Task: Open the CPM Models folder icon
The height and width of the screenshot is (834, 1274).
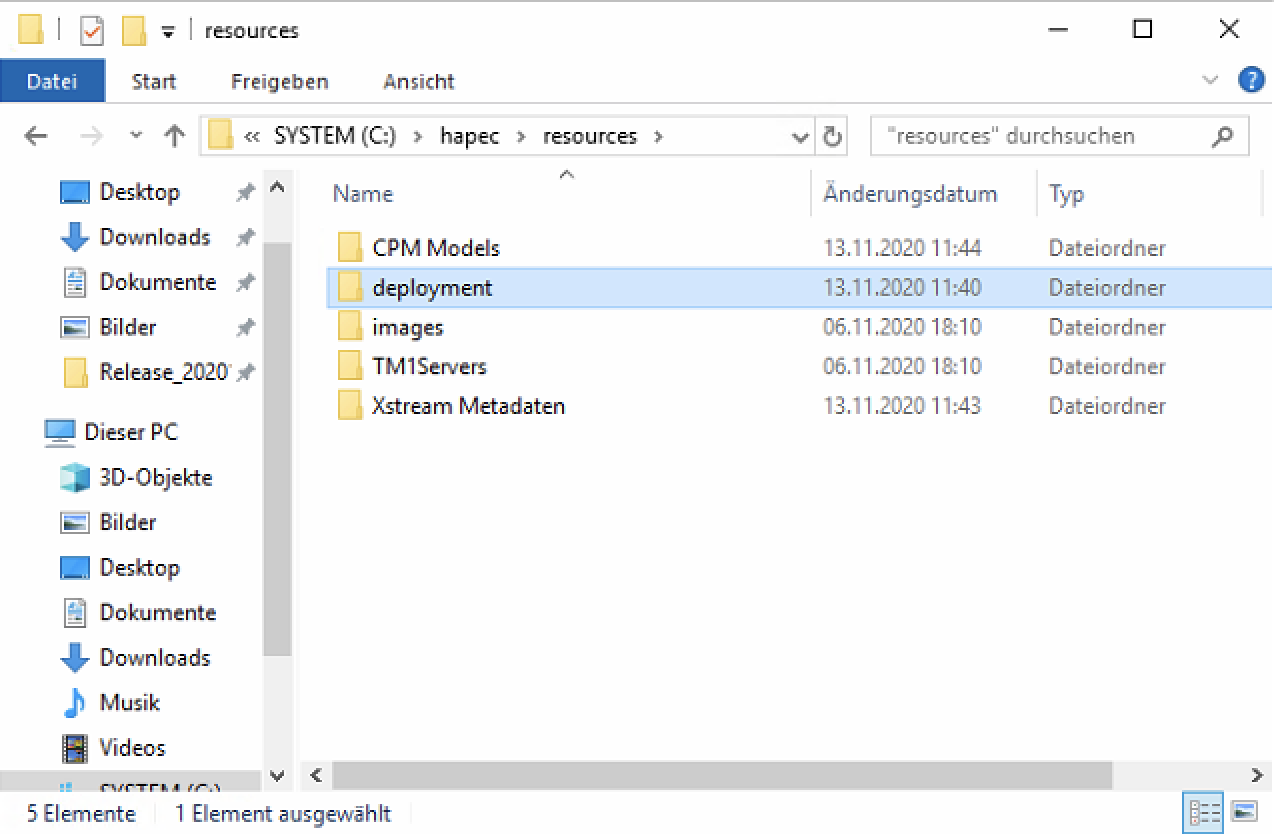Action: pyautogui.click(x=350, y=248)
